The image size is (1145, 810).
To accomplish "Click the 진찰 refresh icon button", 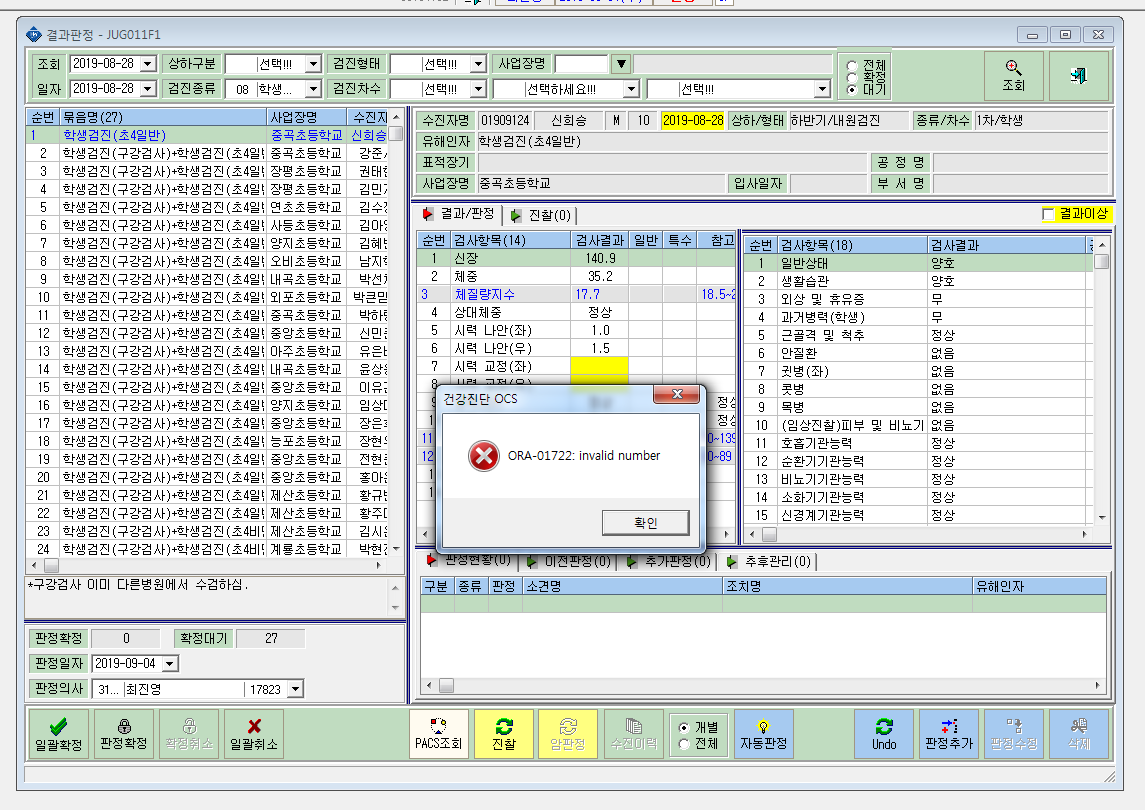I will pyautogui.click(x=504, y=733).
